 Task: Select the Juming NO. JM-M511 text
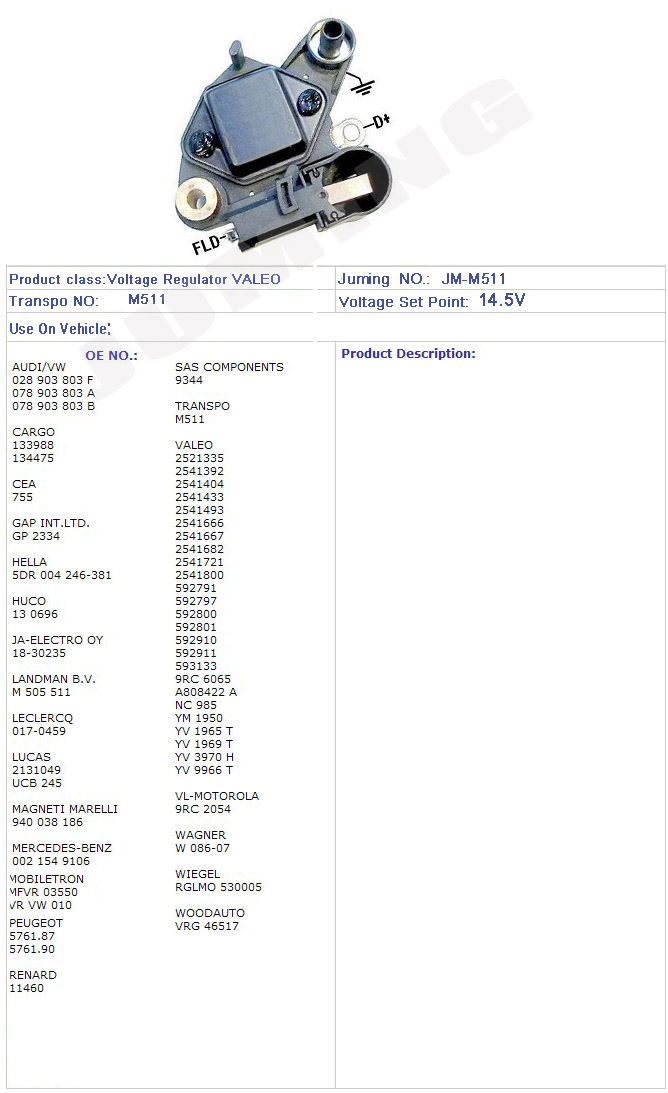coord(422,280)
